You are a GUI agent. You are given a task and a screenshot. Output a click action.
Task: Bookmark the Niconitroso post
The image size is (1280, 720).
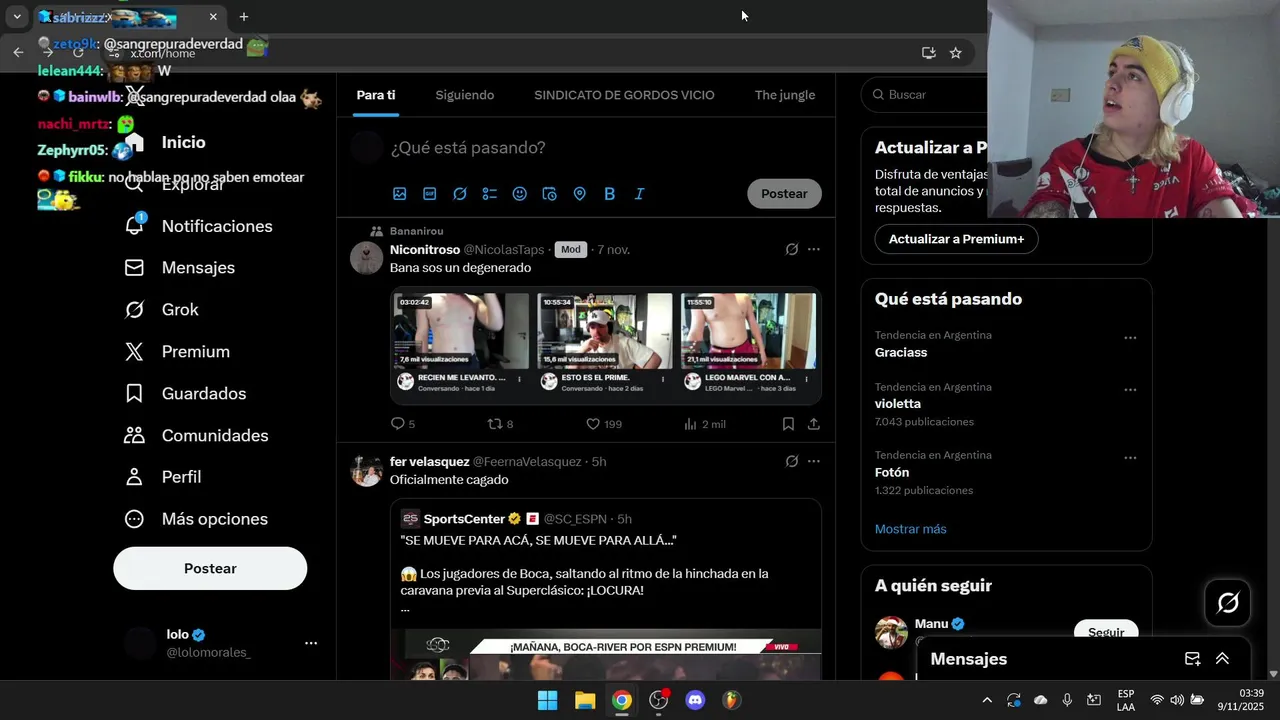pos(788,424)
